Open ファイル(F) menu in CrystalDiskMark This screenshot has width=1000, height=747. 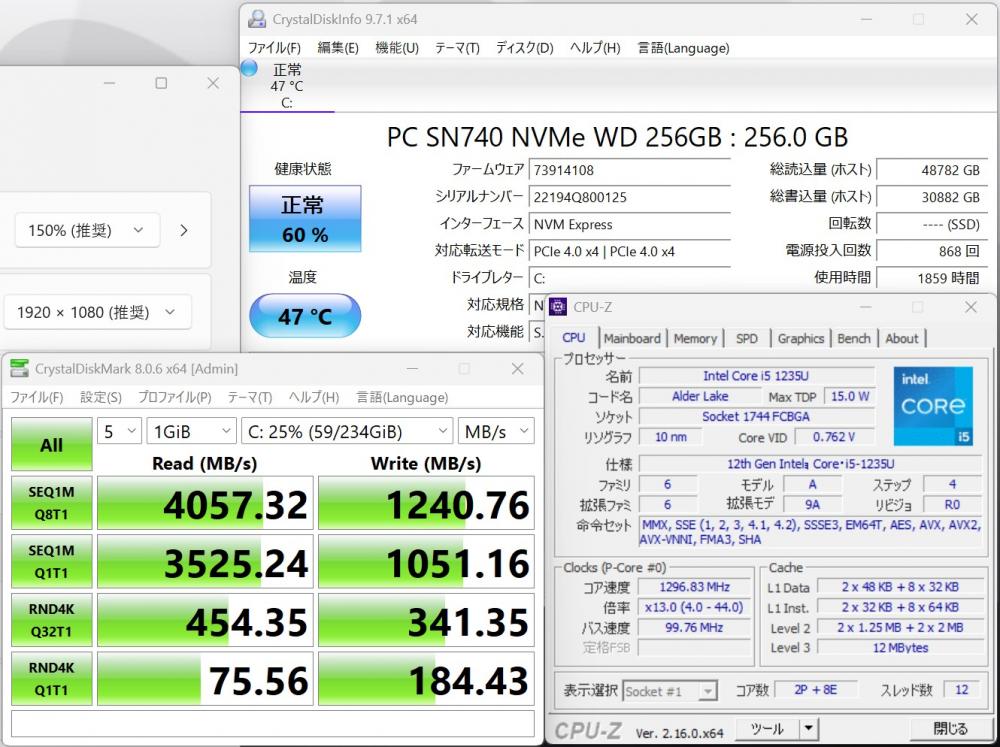(x=36, y=397)
